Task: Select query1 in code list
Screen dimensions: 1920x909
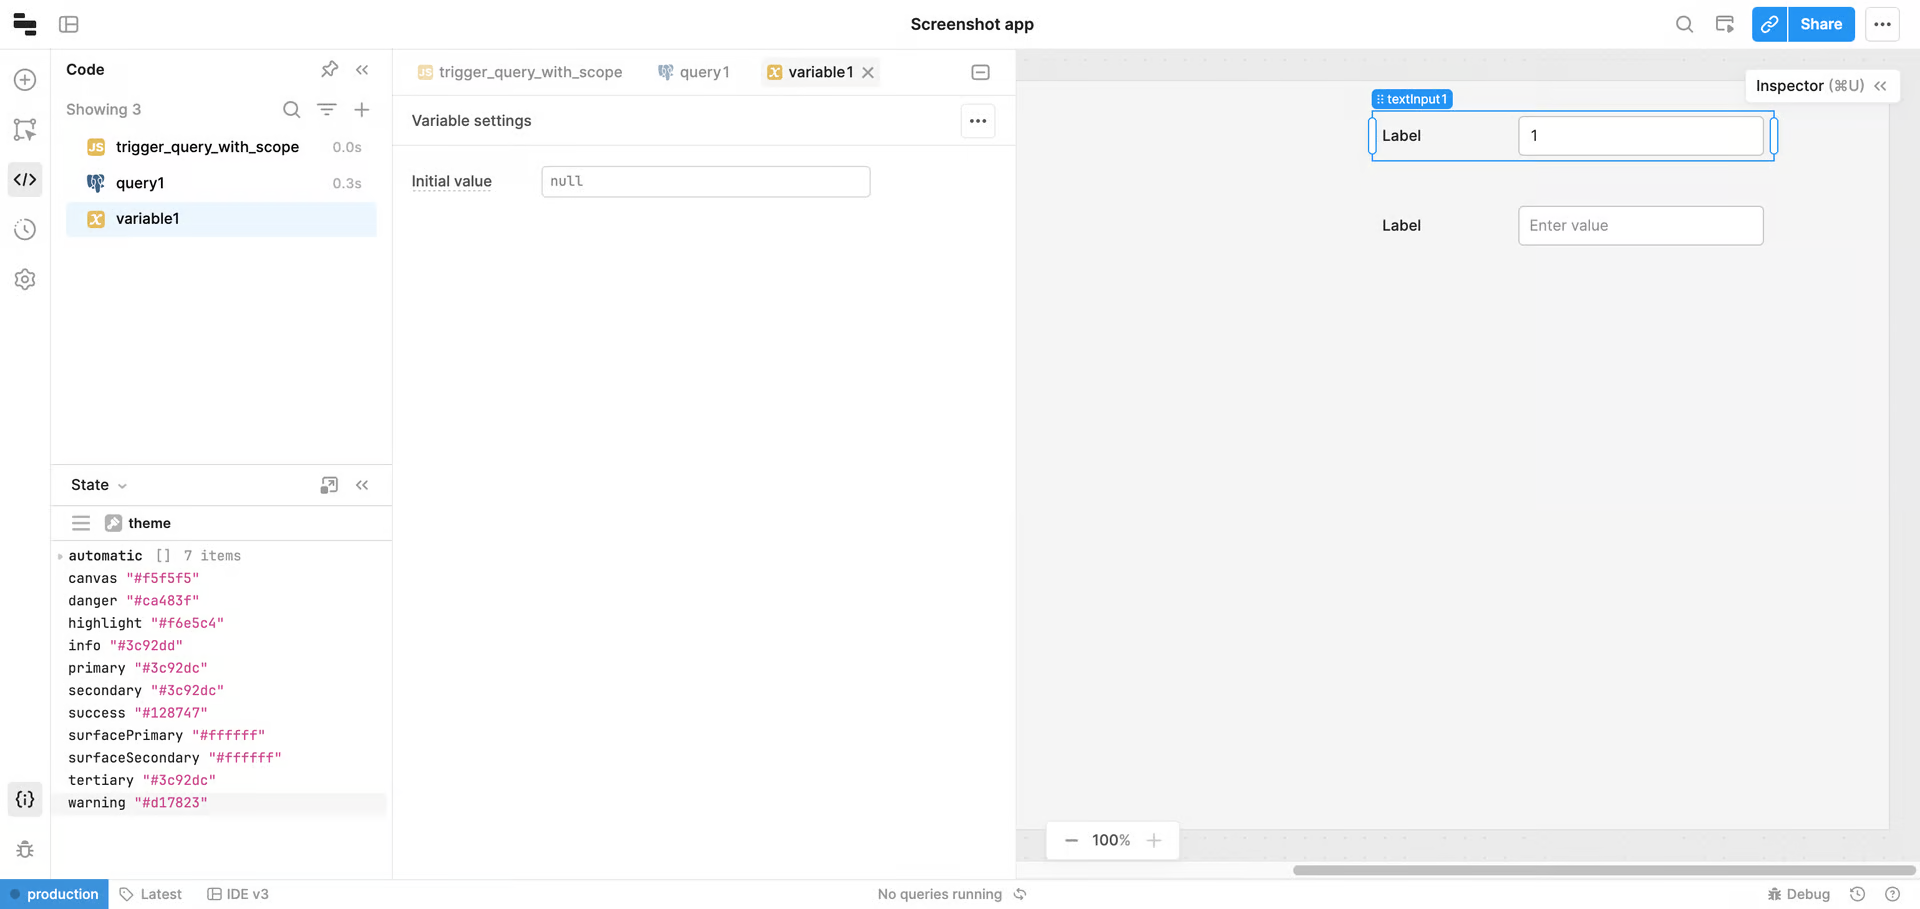Action: (x=221, y=183)
